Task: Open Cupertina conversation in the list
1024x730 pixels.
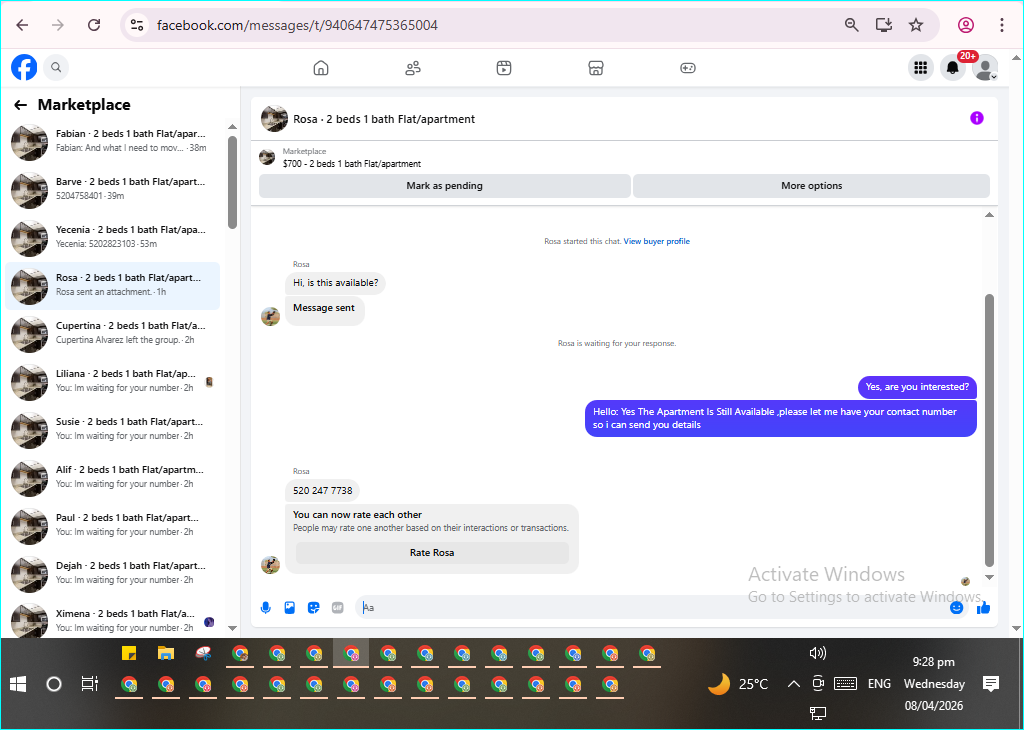Action: 112,334
